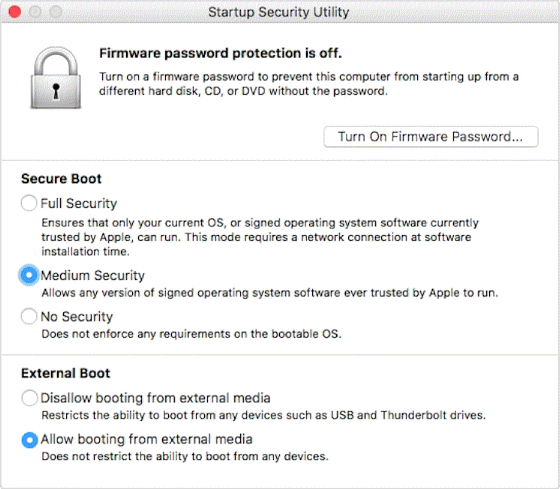Viewport: 560px width, 489px height.
Task: Click the grayed-out minimize window button
Action: pos(35,12)
